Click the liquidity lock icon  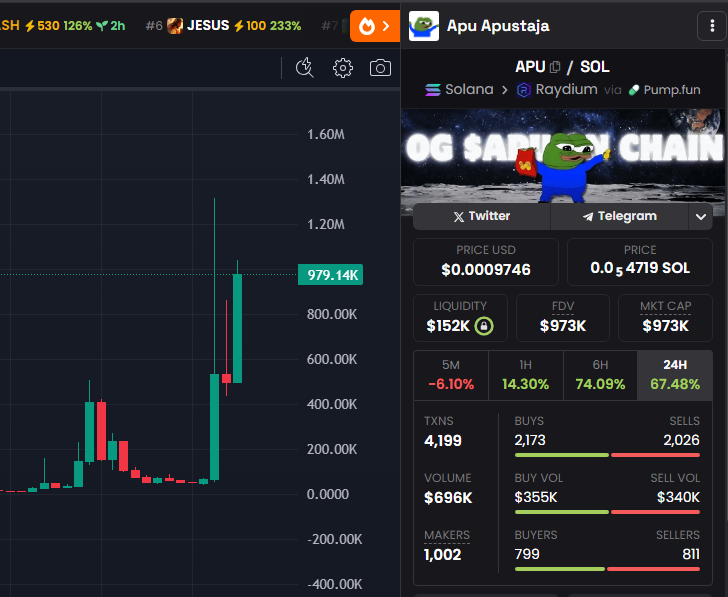point(484,326)
